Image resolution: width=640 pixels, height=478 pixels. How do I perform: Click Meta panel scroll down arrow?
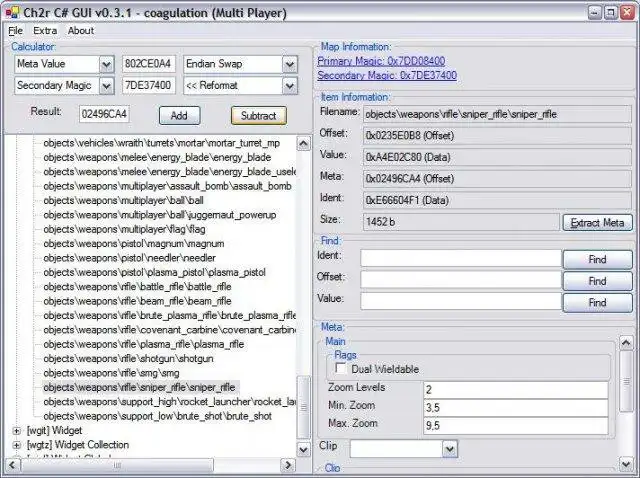(626, 464)
